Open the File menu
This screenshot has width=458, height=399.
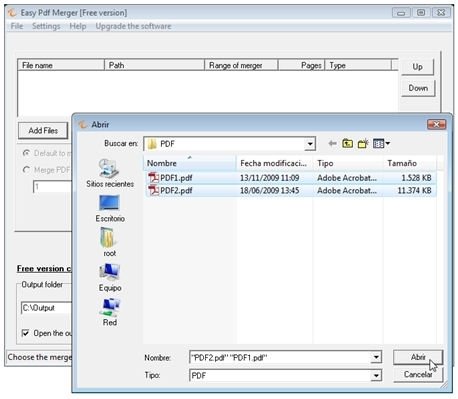coord(17,26)
